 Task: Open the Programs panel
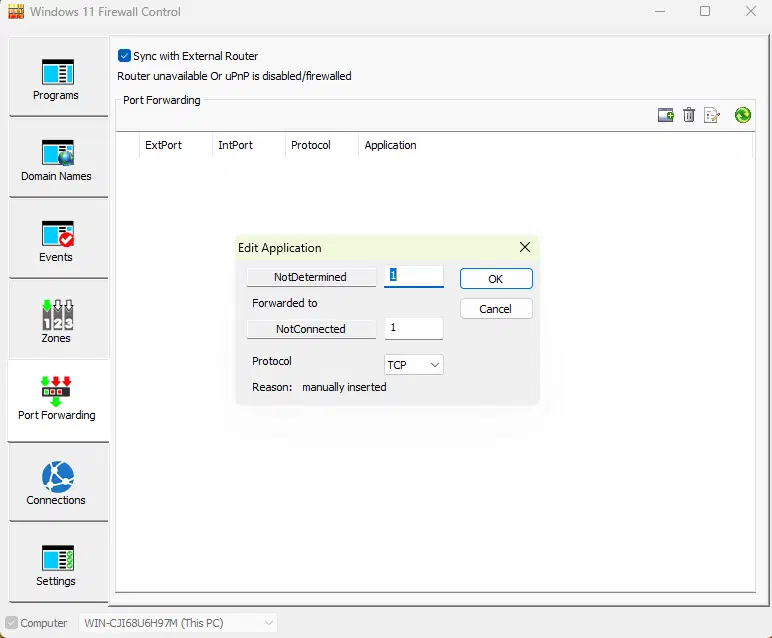click(x=58, y=77)
